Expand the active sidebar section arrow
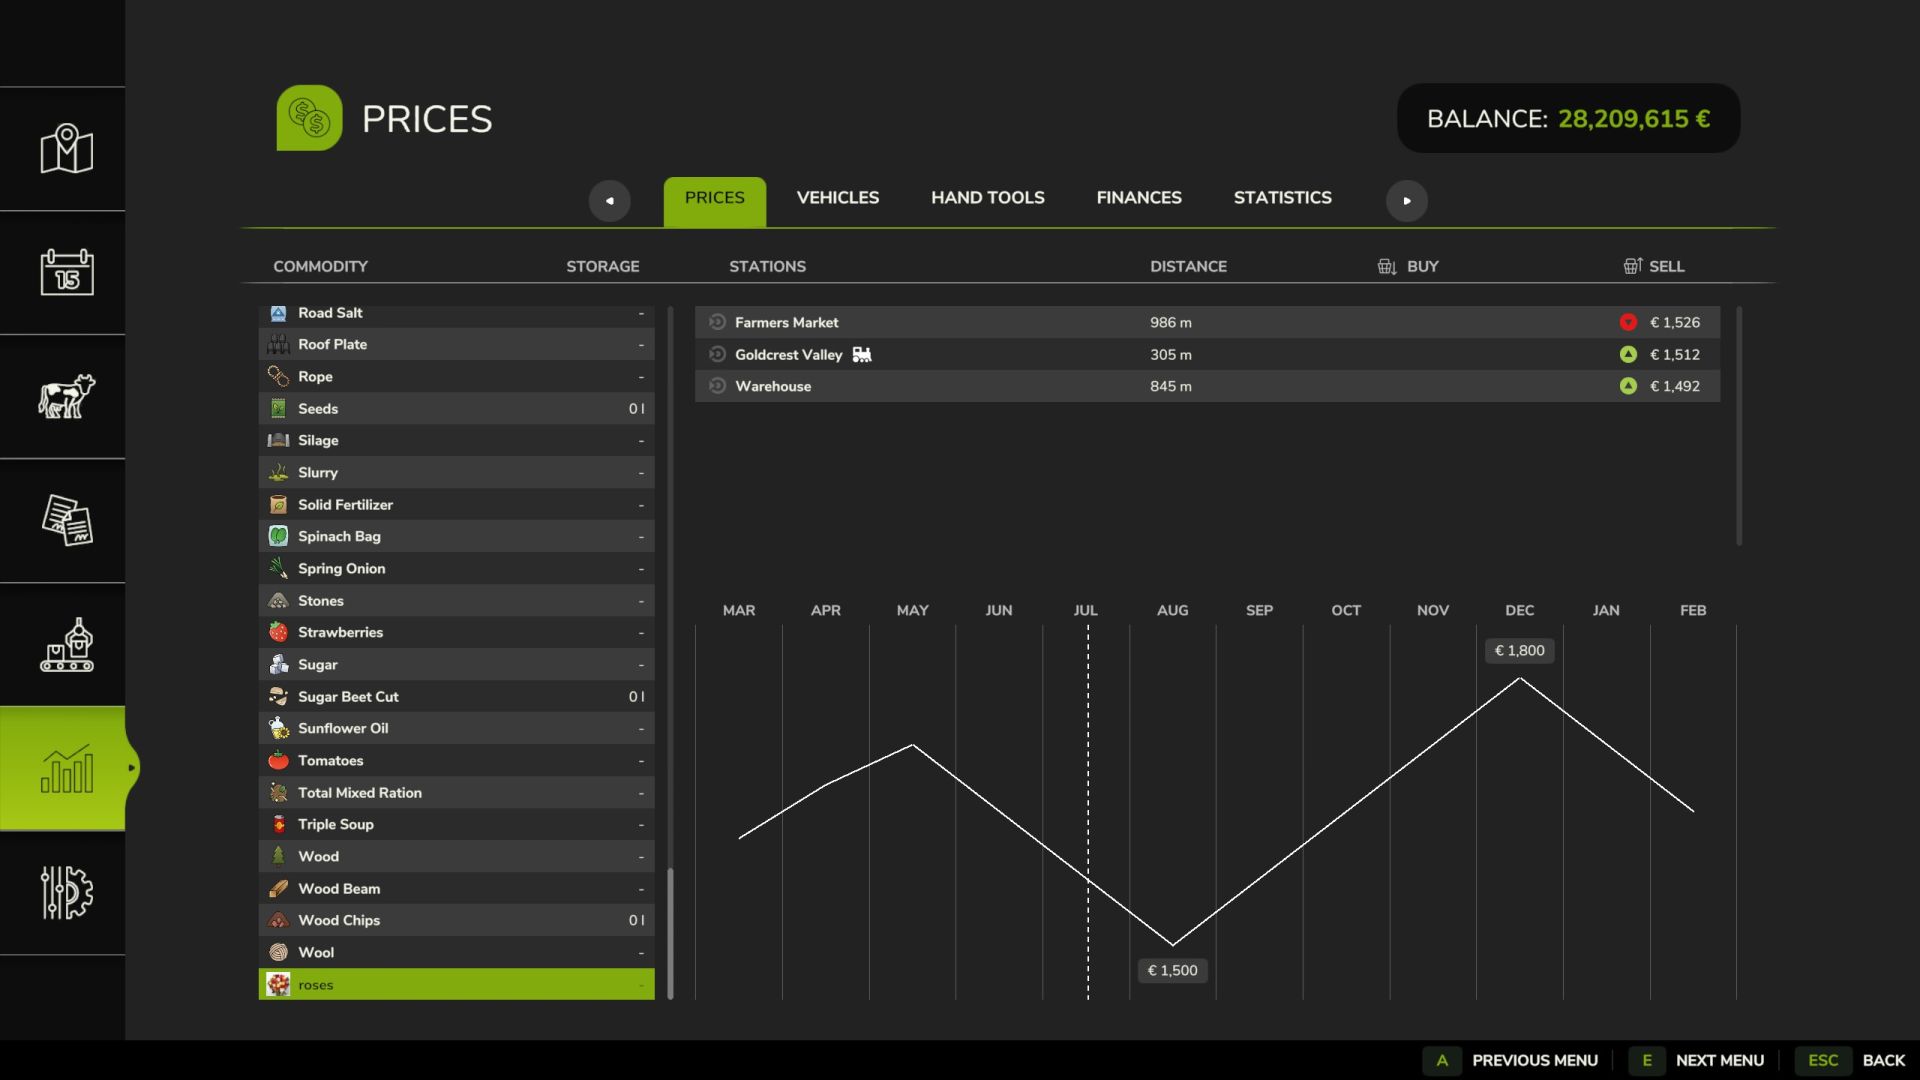 [131, 768]
